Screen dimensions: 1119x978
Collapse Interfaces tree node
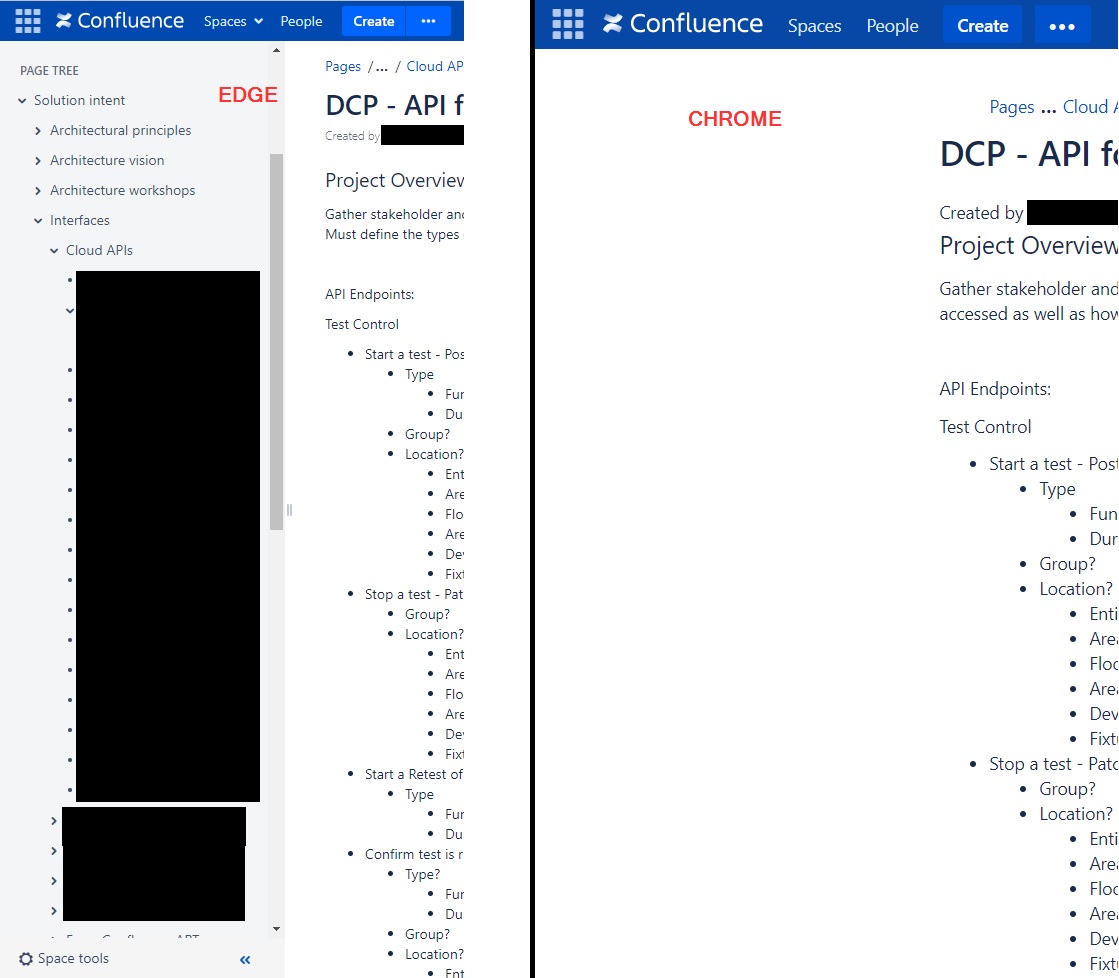(38, 221)
